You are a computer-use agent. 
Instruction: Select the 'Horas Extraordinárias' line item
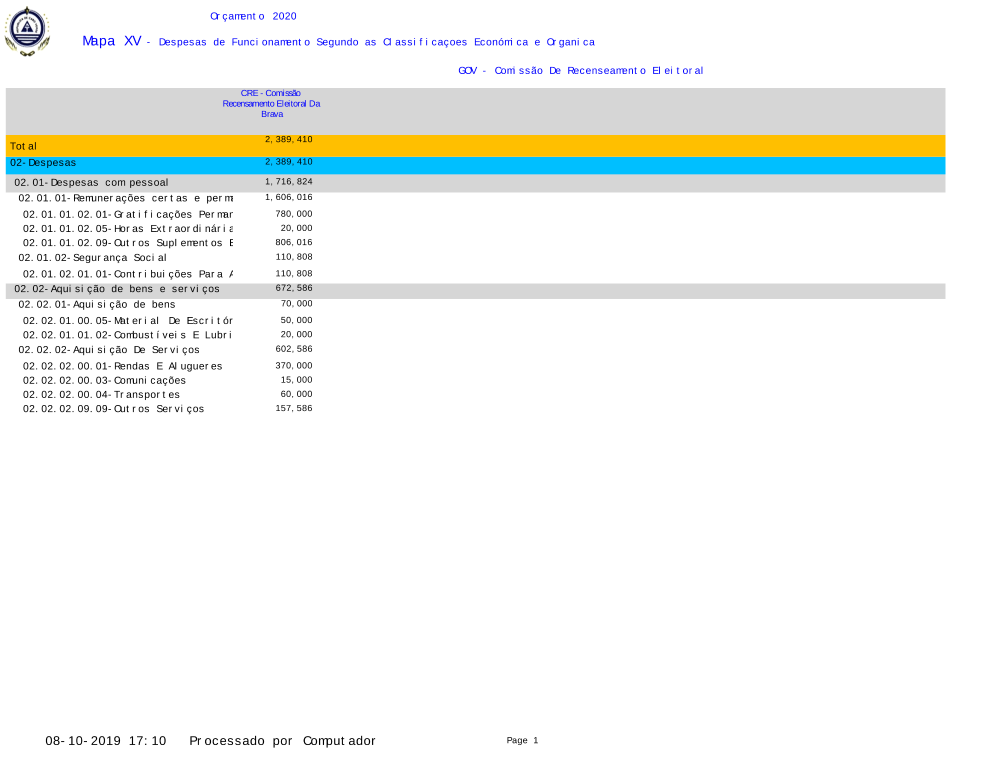(x=127, y=228)
